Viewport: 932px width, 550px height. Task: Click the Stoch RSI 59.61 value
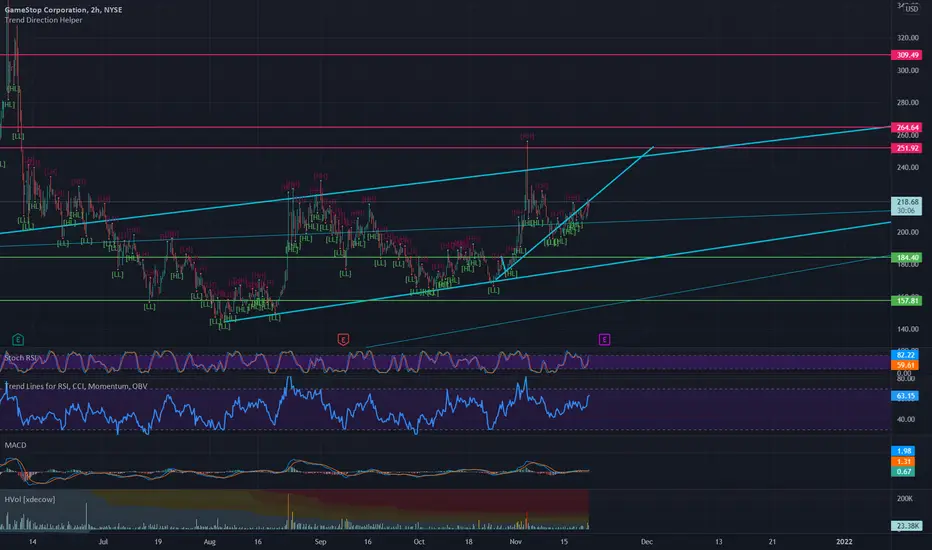point(905,365)
